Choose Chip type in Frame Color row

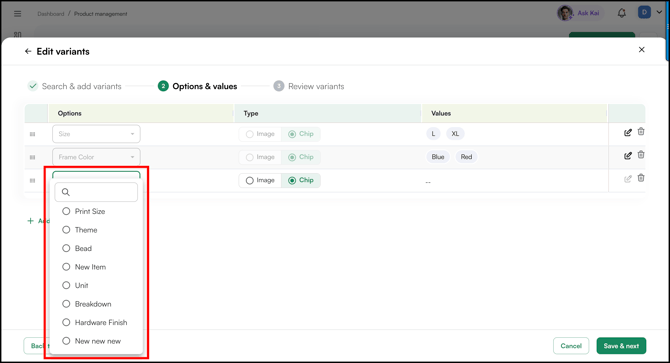[x=301, y=157]
